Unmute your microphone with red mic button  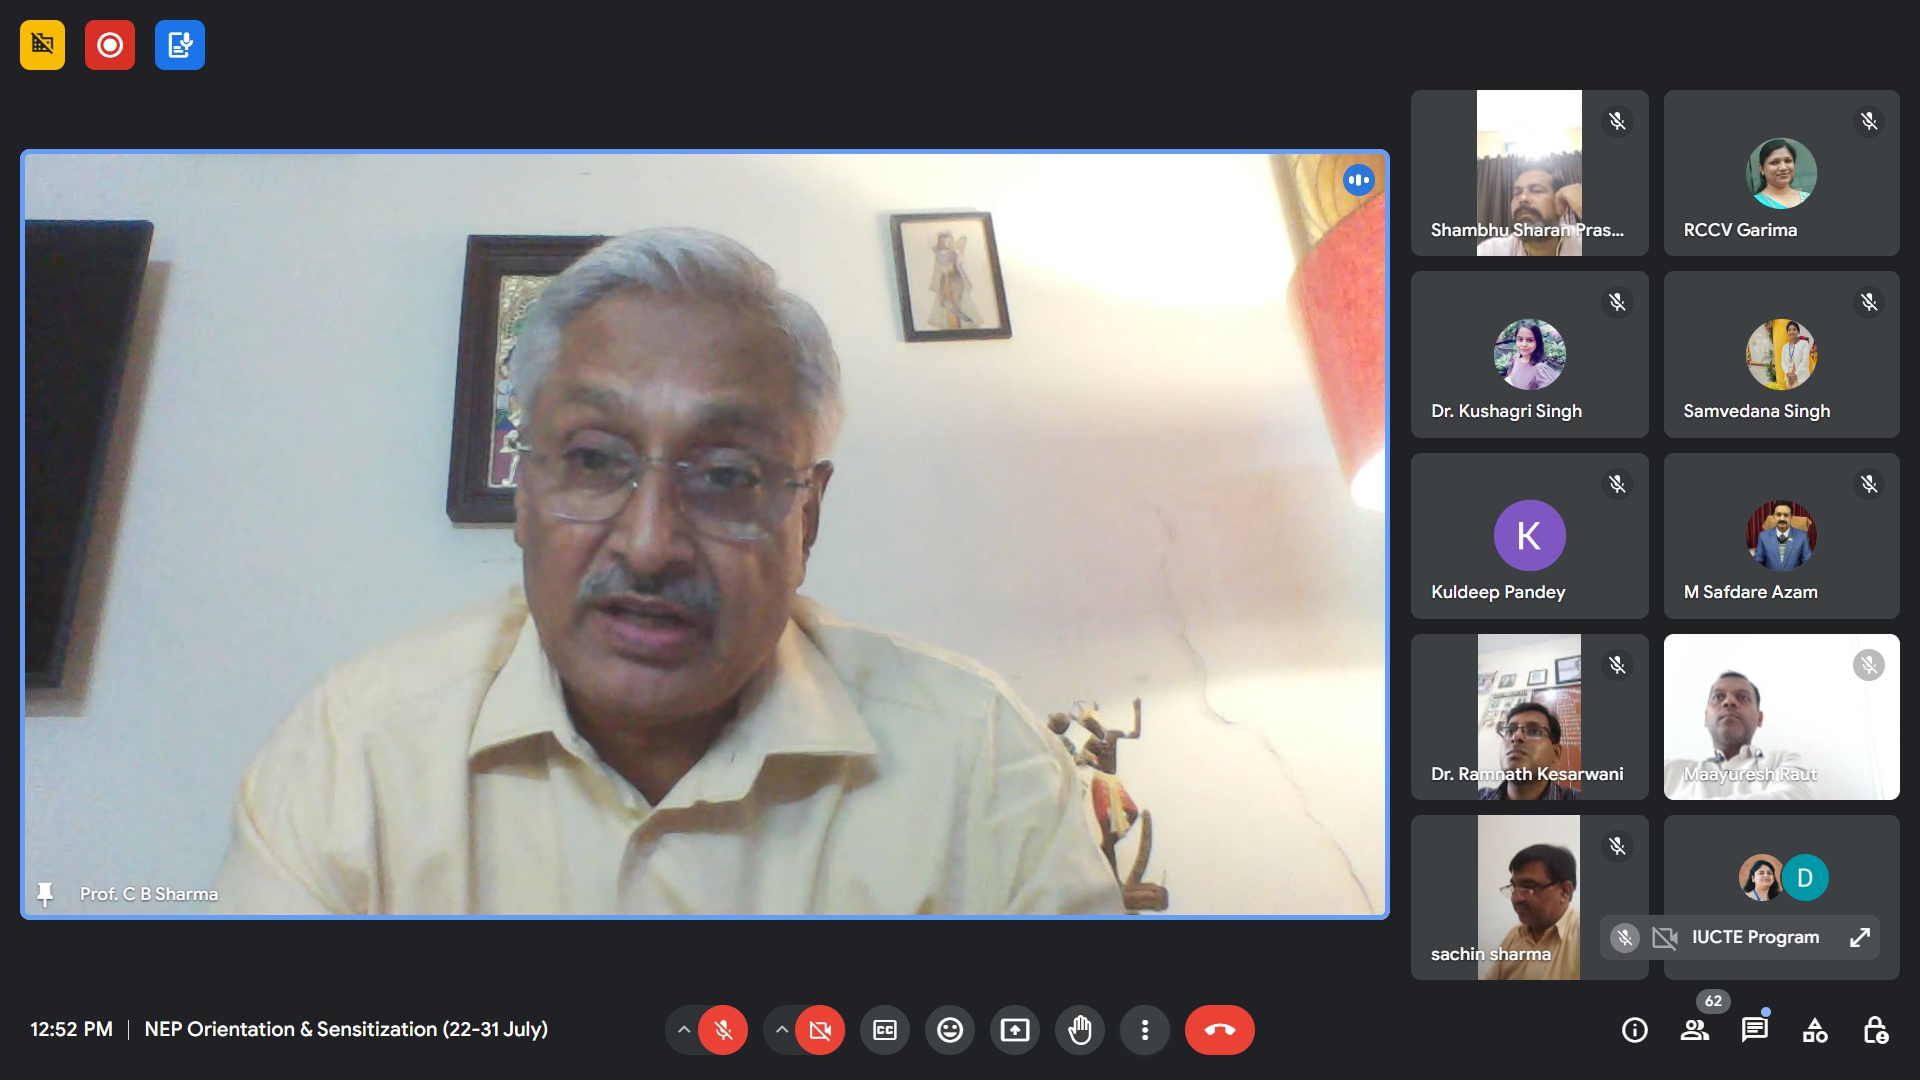coord(723,1030)
